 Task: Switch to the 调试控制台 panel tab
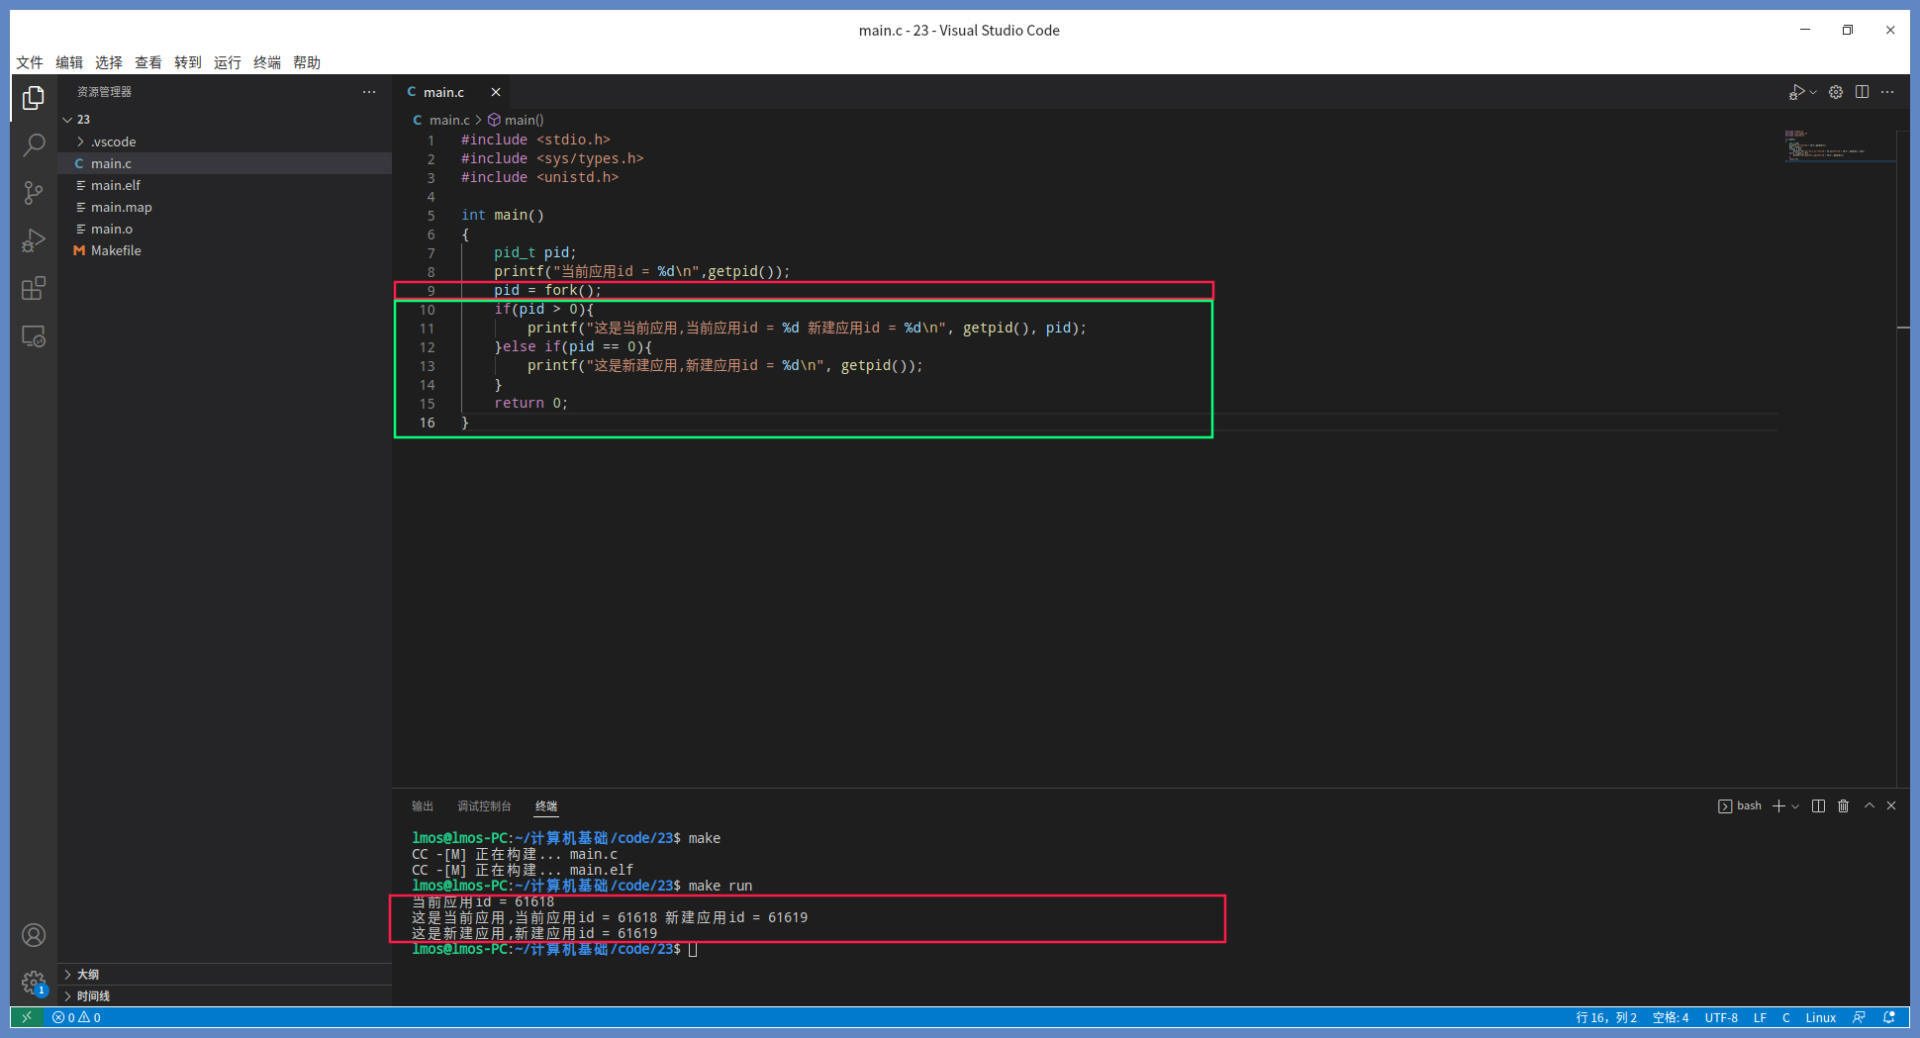click(x=484, y=806)
